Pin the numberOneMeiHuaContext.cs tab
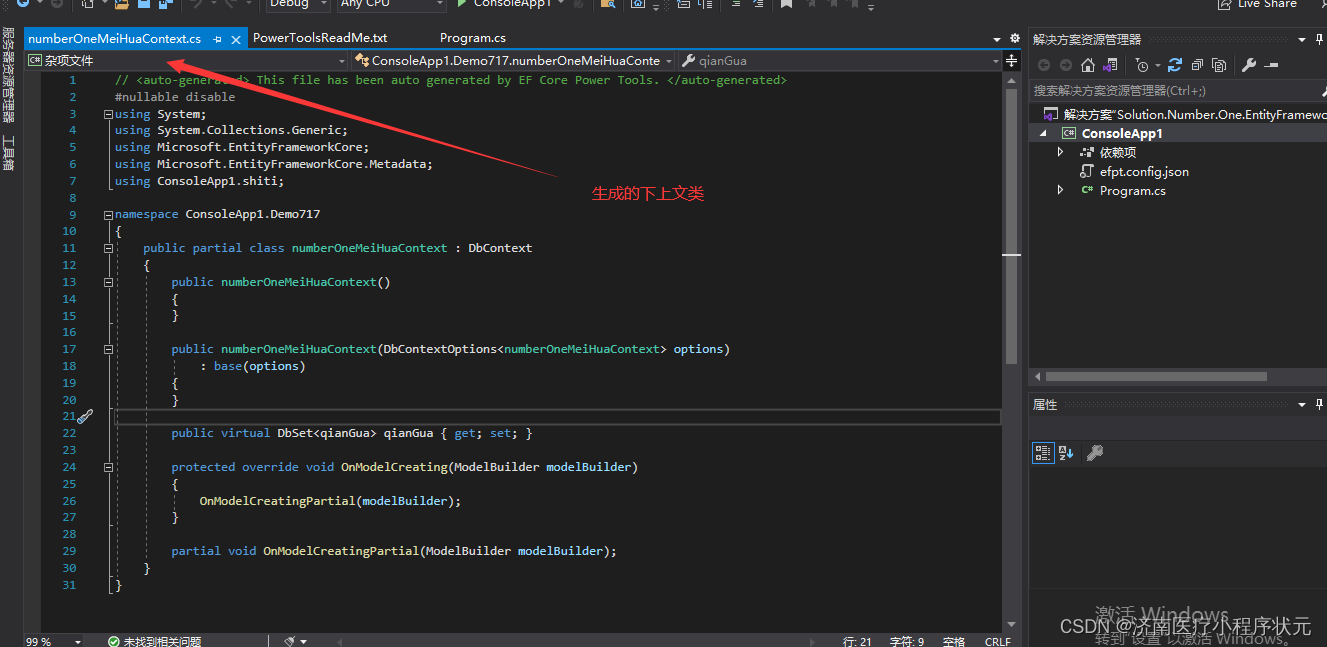Screen dimensions: 1327x647 218,39
